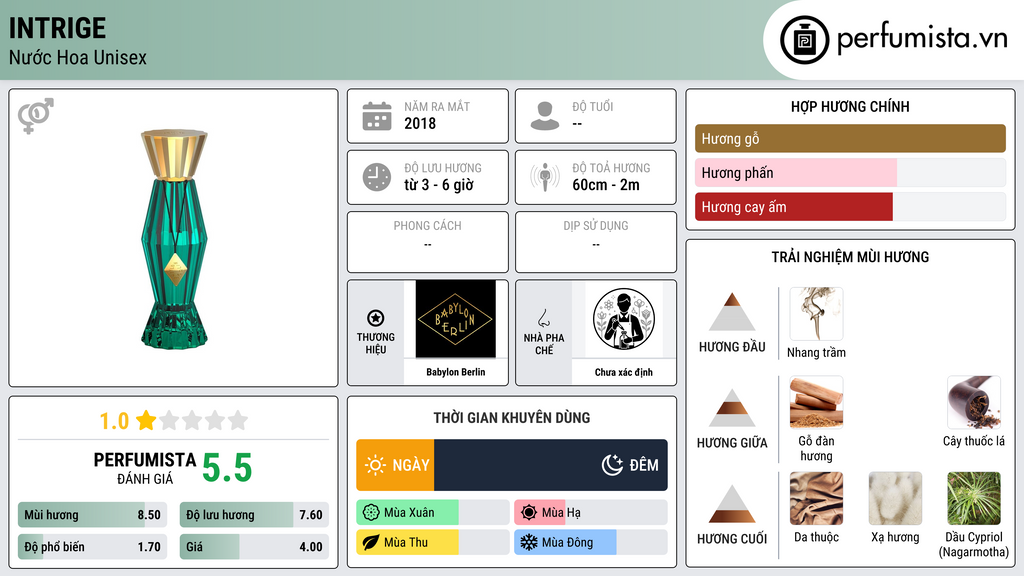This screenshot has height=576, width=1024.
Task: Click the nose icon above Nhà pha chế
Action: tap(544, 318)
